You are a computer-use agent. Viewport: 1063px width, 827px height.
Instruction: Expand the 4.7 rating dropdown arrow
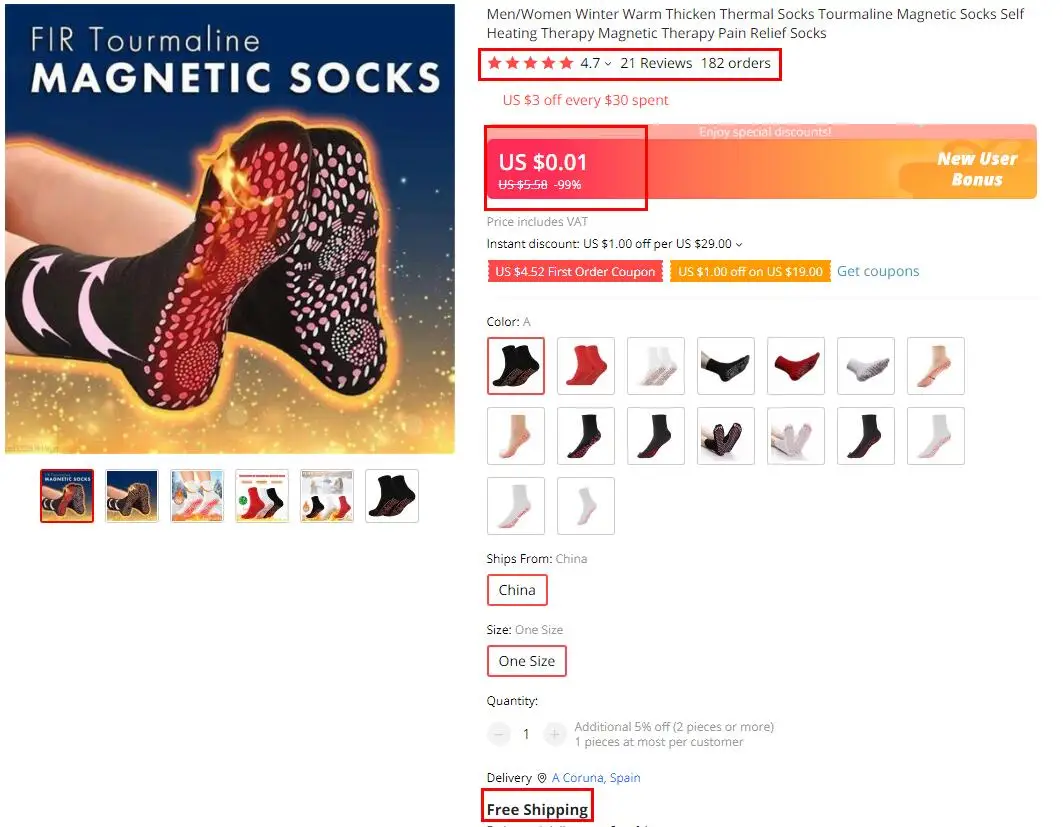tap(608, 64)
